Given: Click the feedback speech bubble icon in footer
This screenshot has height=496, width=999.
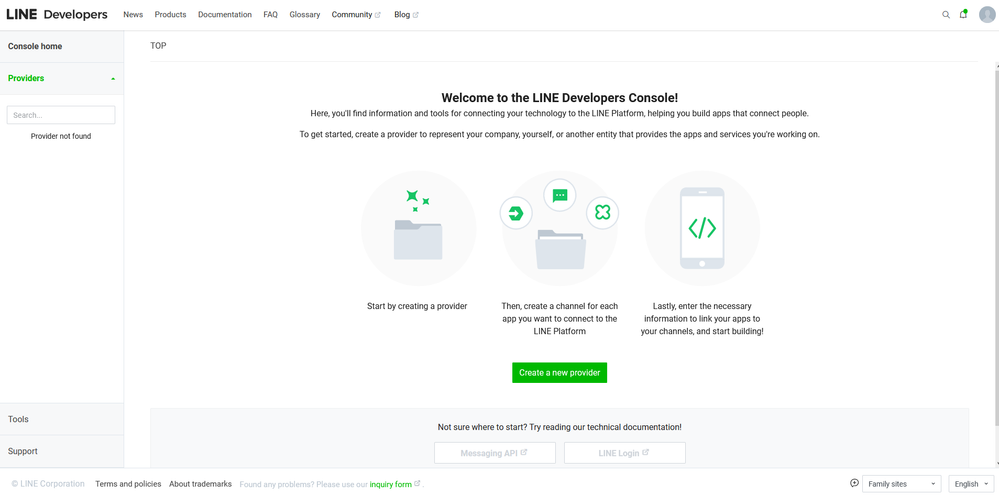Looking at the screenshot, I should (x=854, y=483).
